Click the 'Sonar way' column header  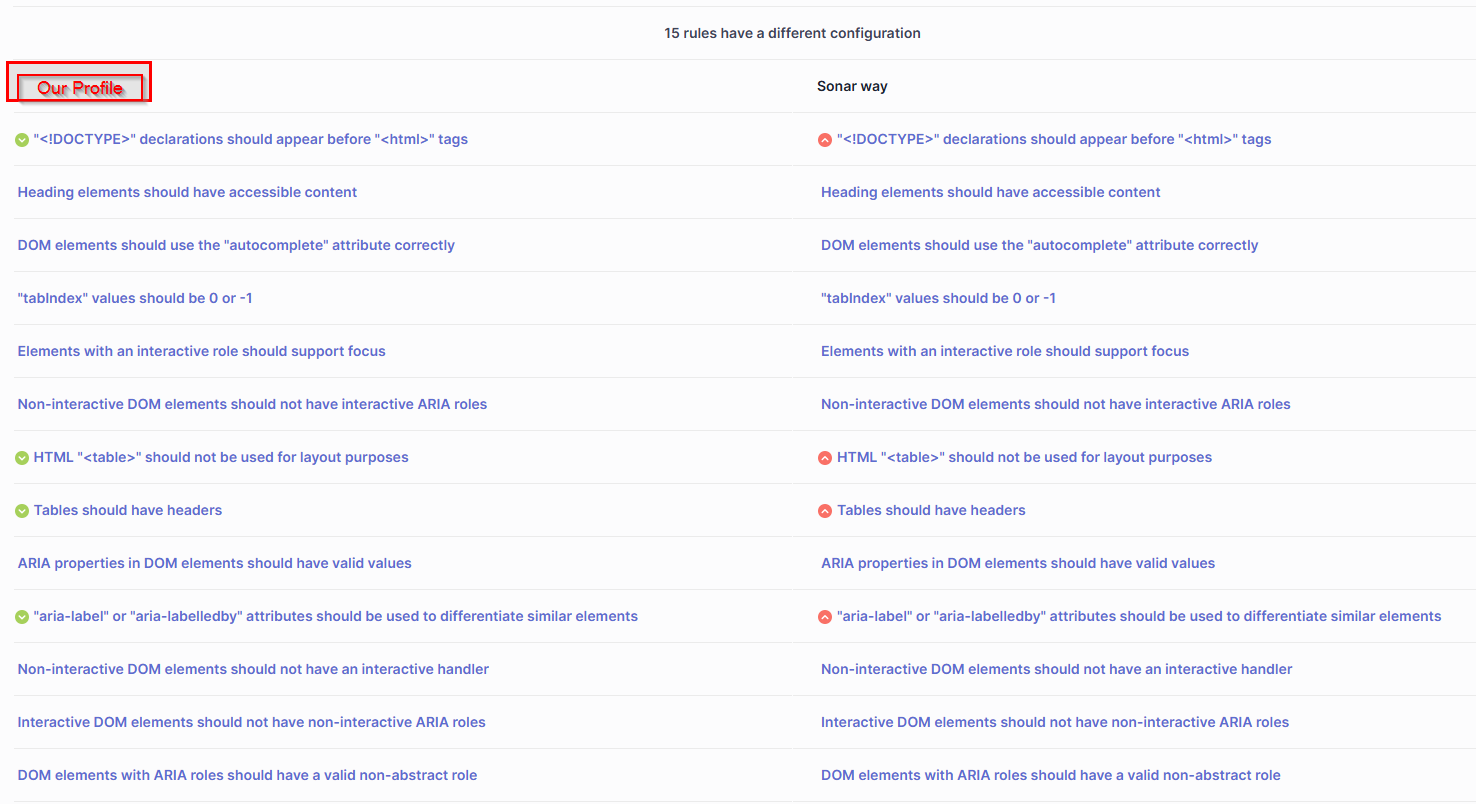pos(852,86)
